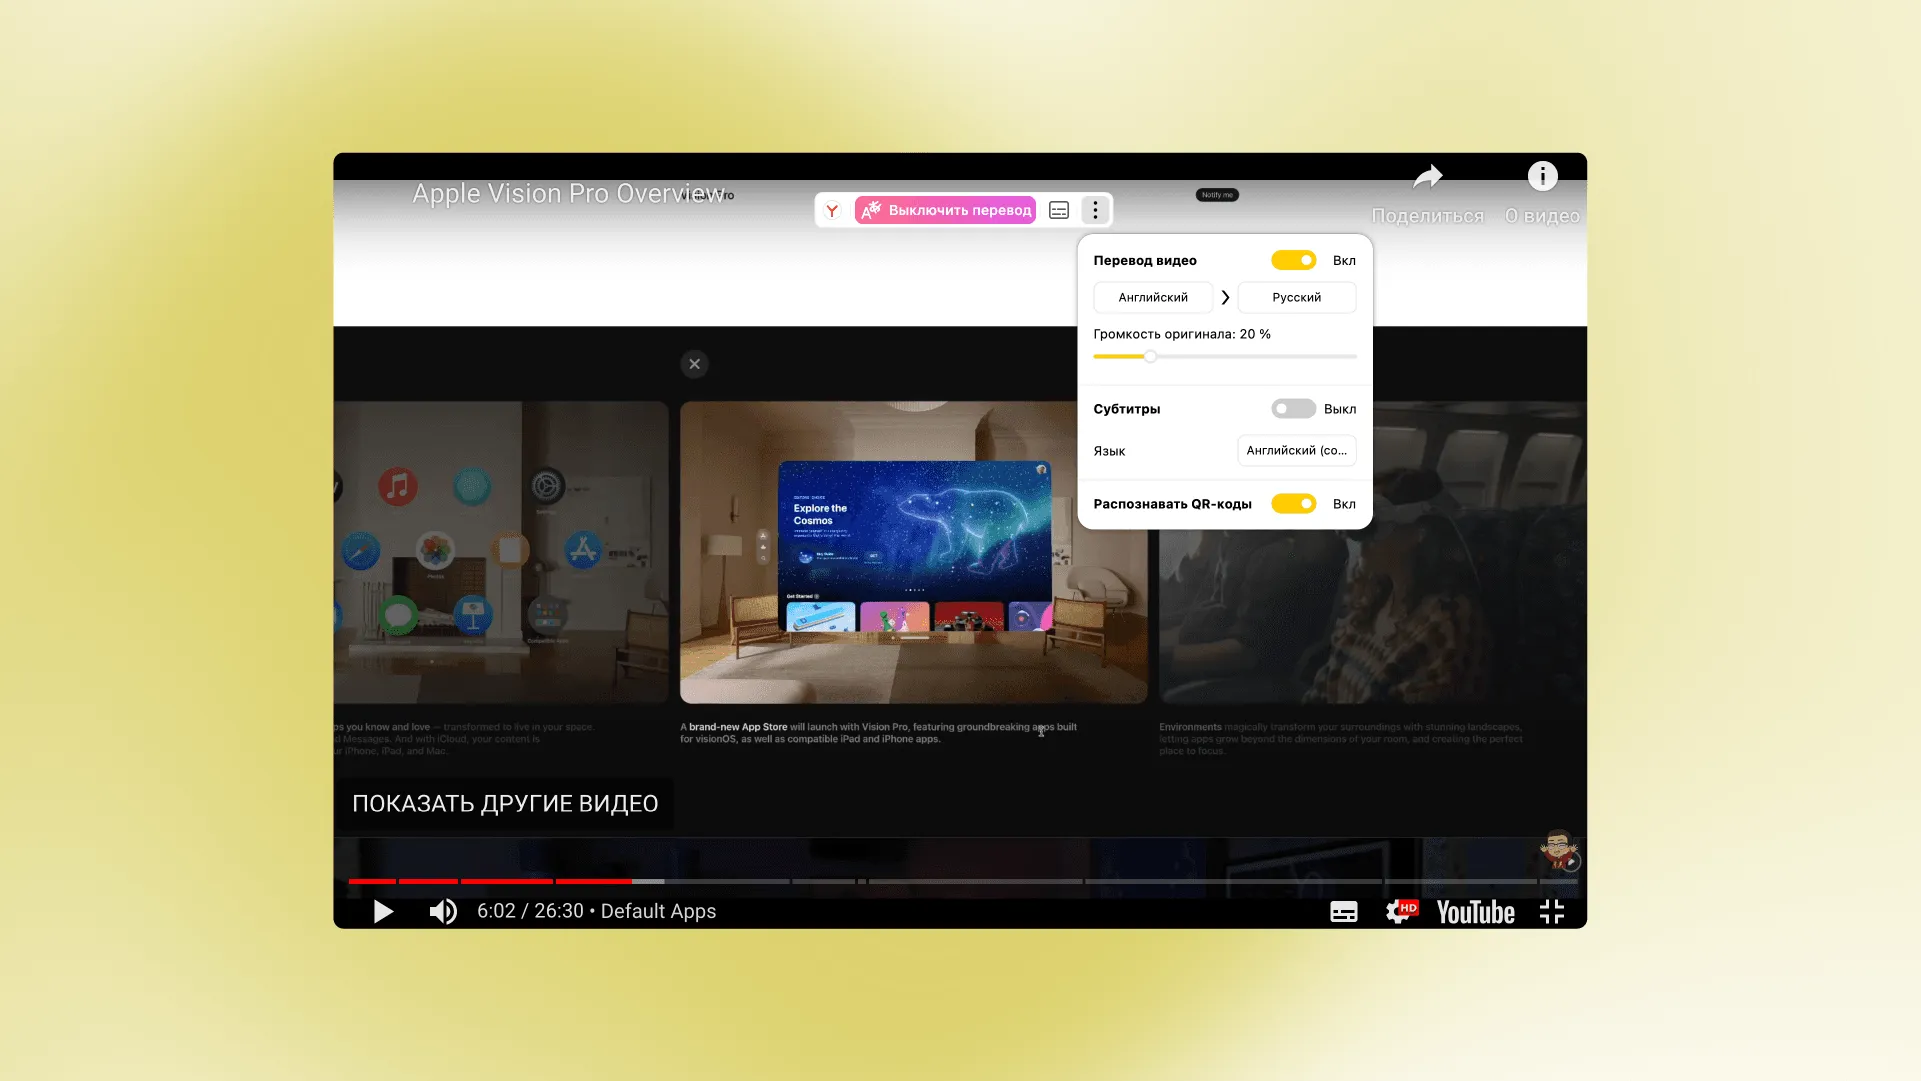Play the video
1921x1081 pixels.
(383, 911)
